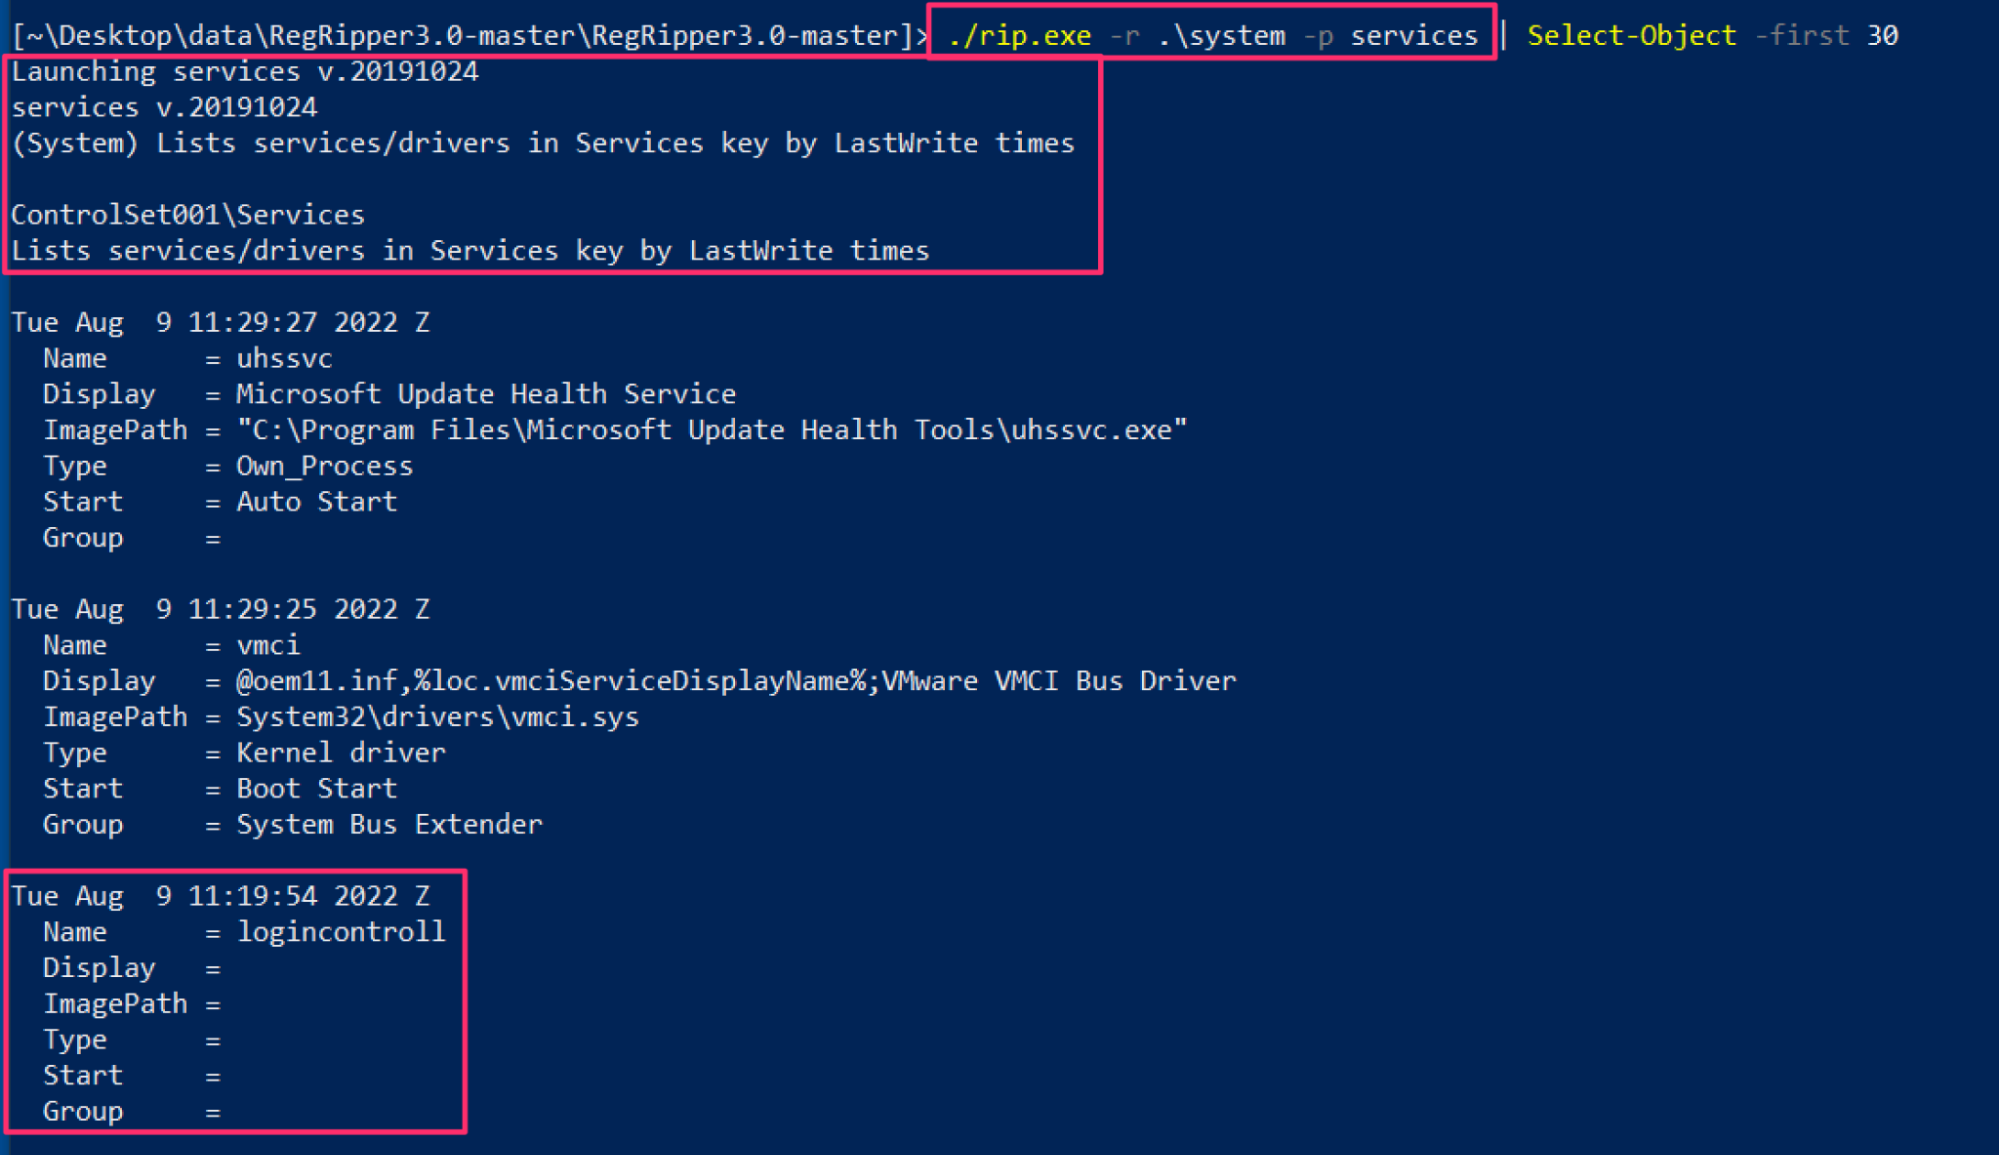The image size is (1999, 1155).
Task: Click the VMware VMCI Bus Driver text
Action: (1059, 681)
